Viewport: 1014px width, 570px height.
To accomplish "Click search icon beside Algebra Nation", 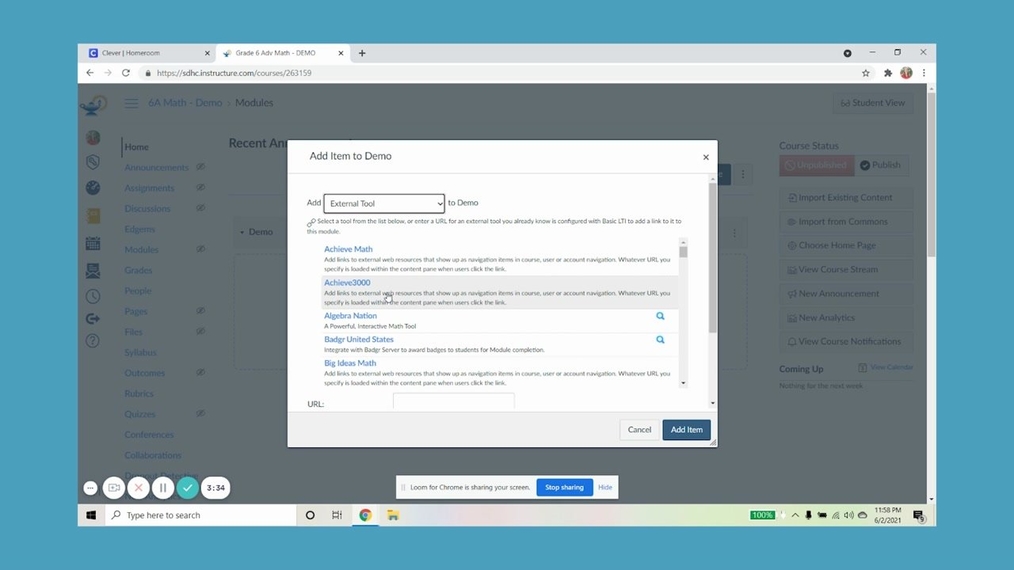I will point(660,316).
